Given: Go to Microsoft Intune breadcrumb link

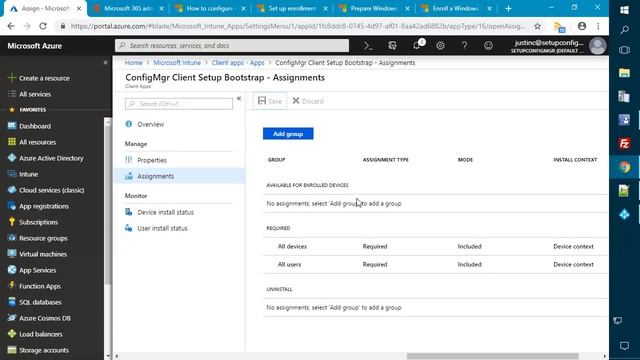Looking at the screenshot, I should (177, 62).
